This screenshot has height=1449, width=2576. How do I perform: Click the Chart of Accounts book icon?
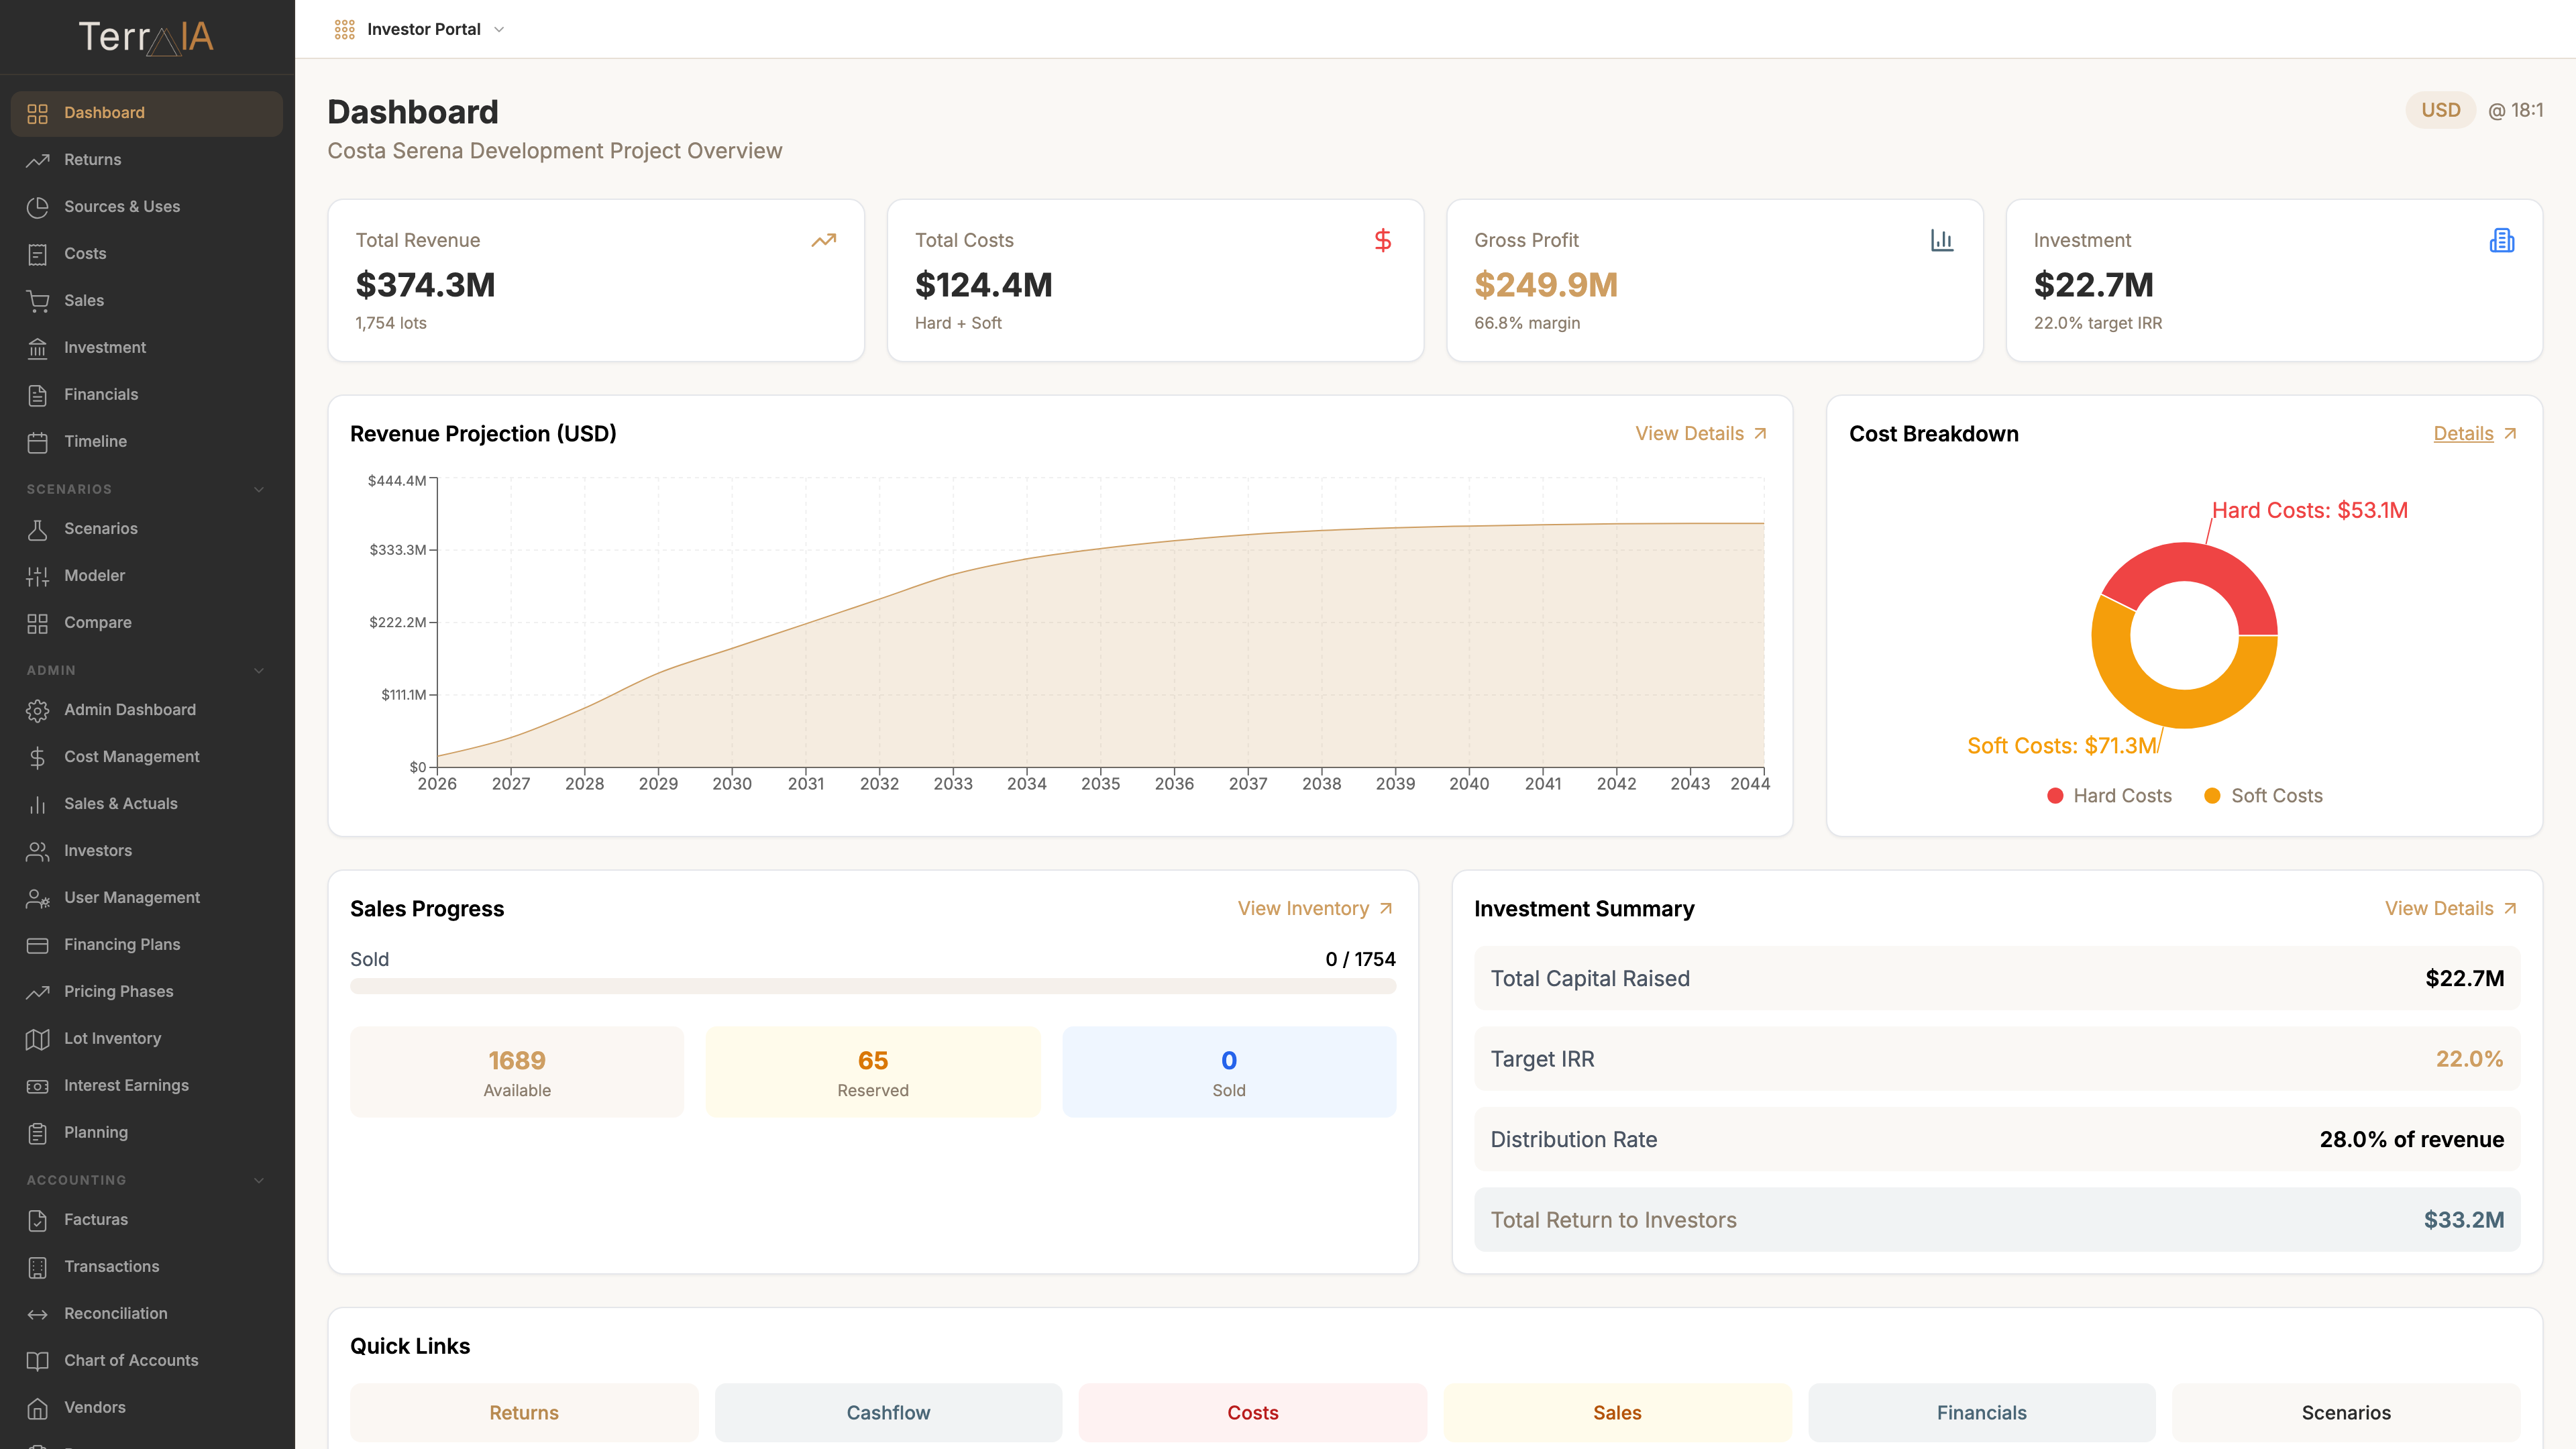[38, 1361]
